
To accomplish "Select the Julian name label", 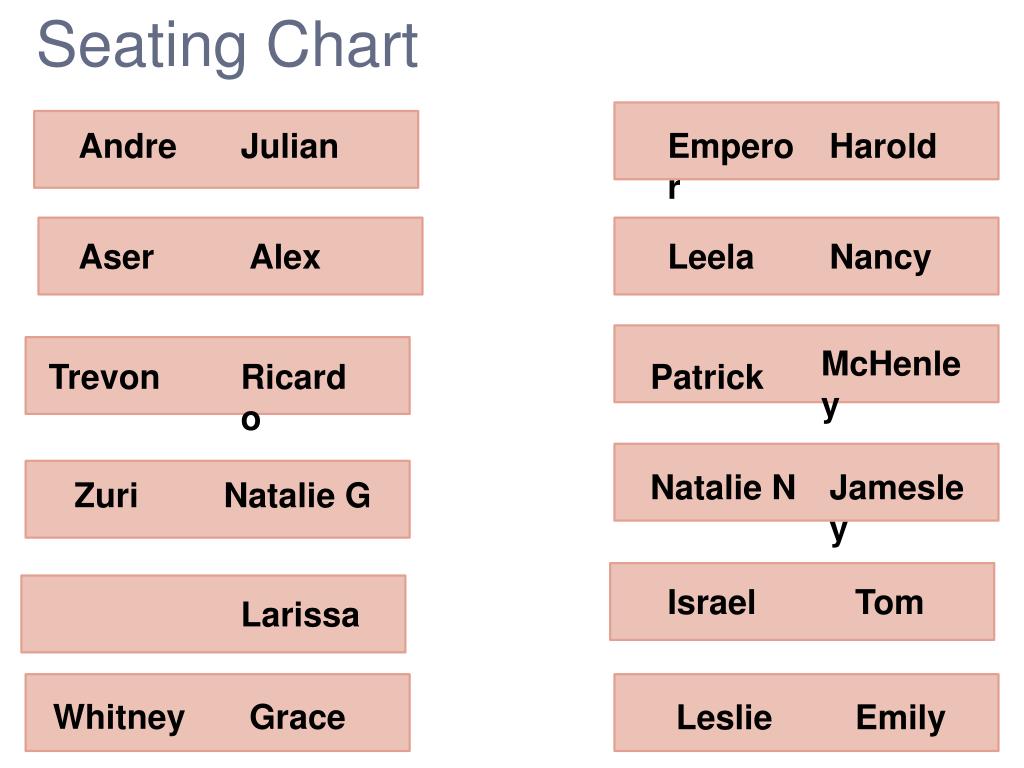I will tap(290, 146).
